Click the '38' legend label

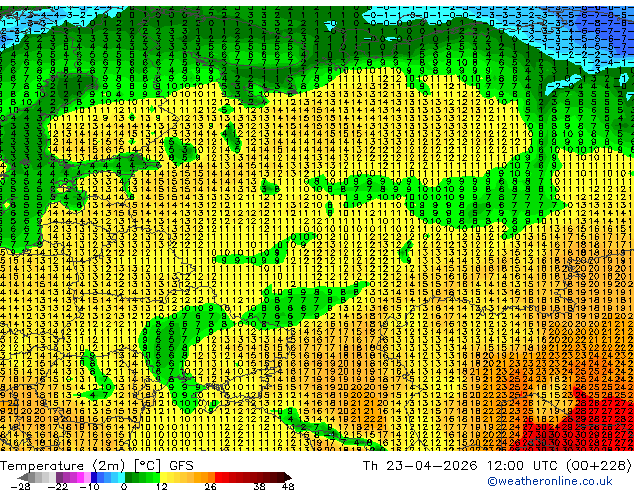pyautogui.click(x=259, y=486)
